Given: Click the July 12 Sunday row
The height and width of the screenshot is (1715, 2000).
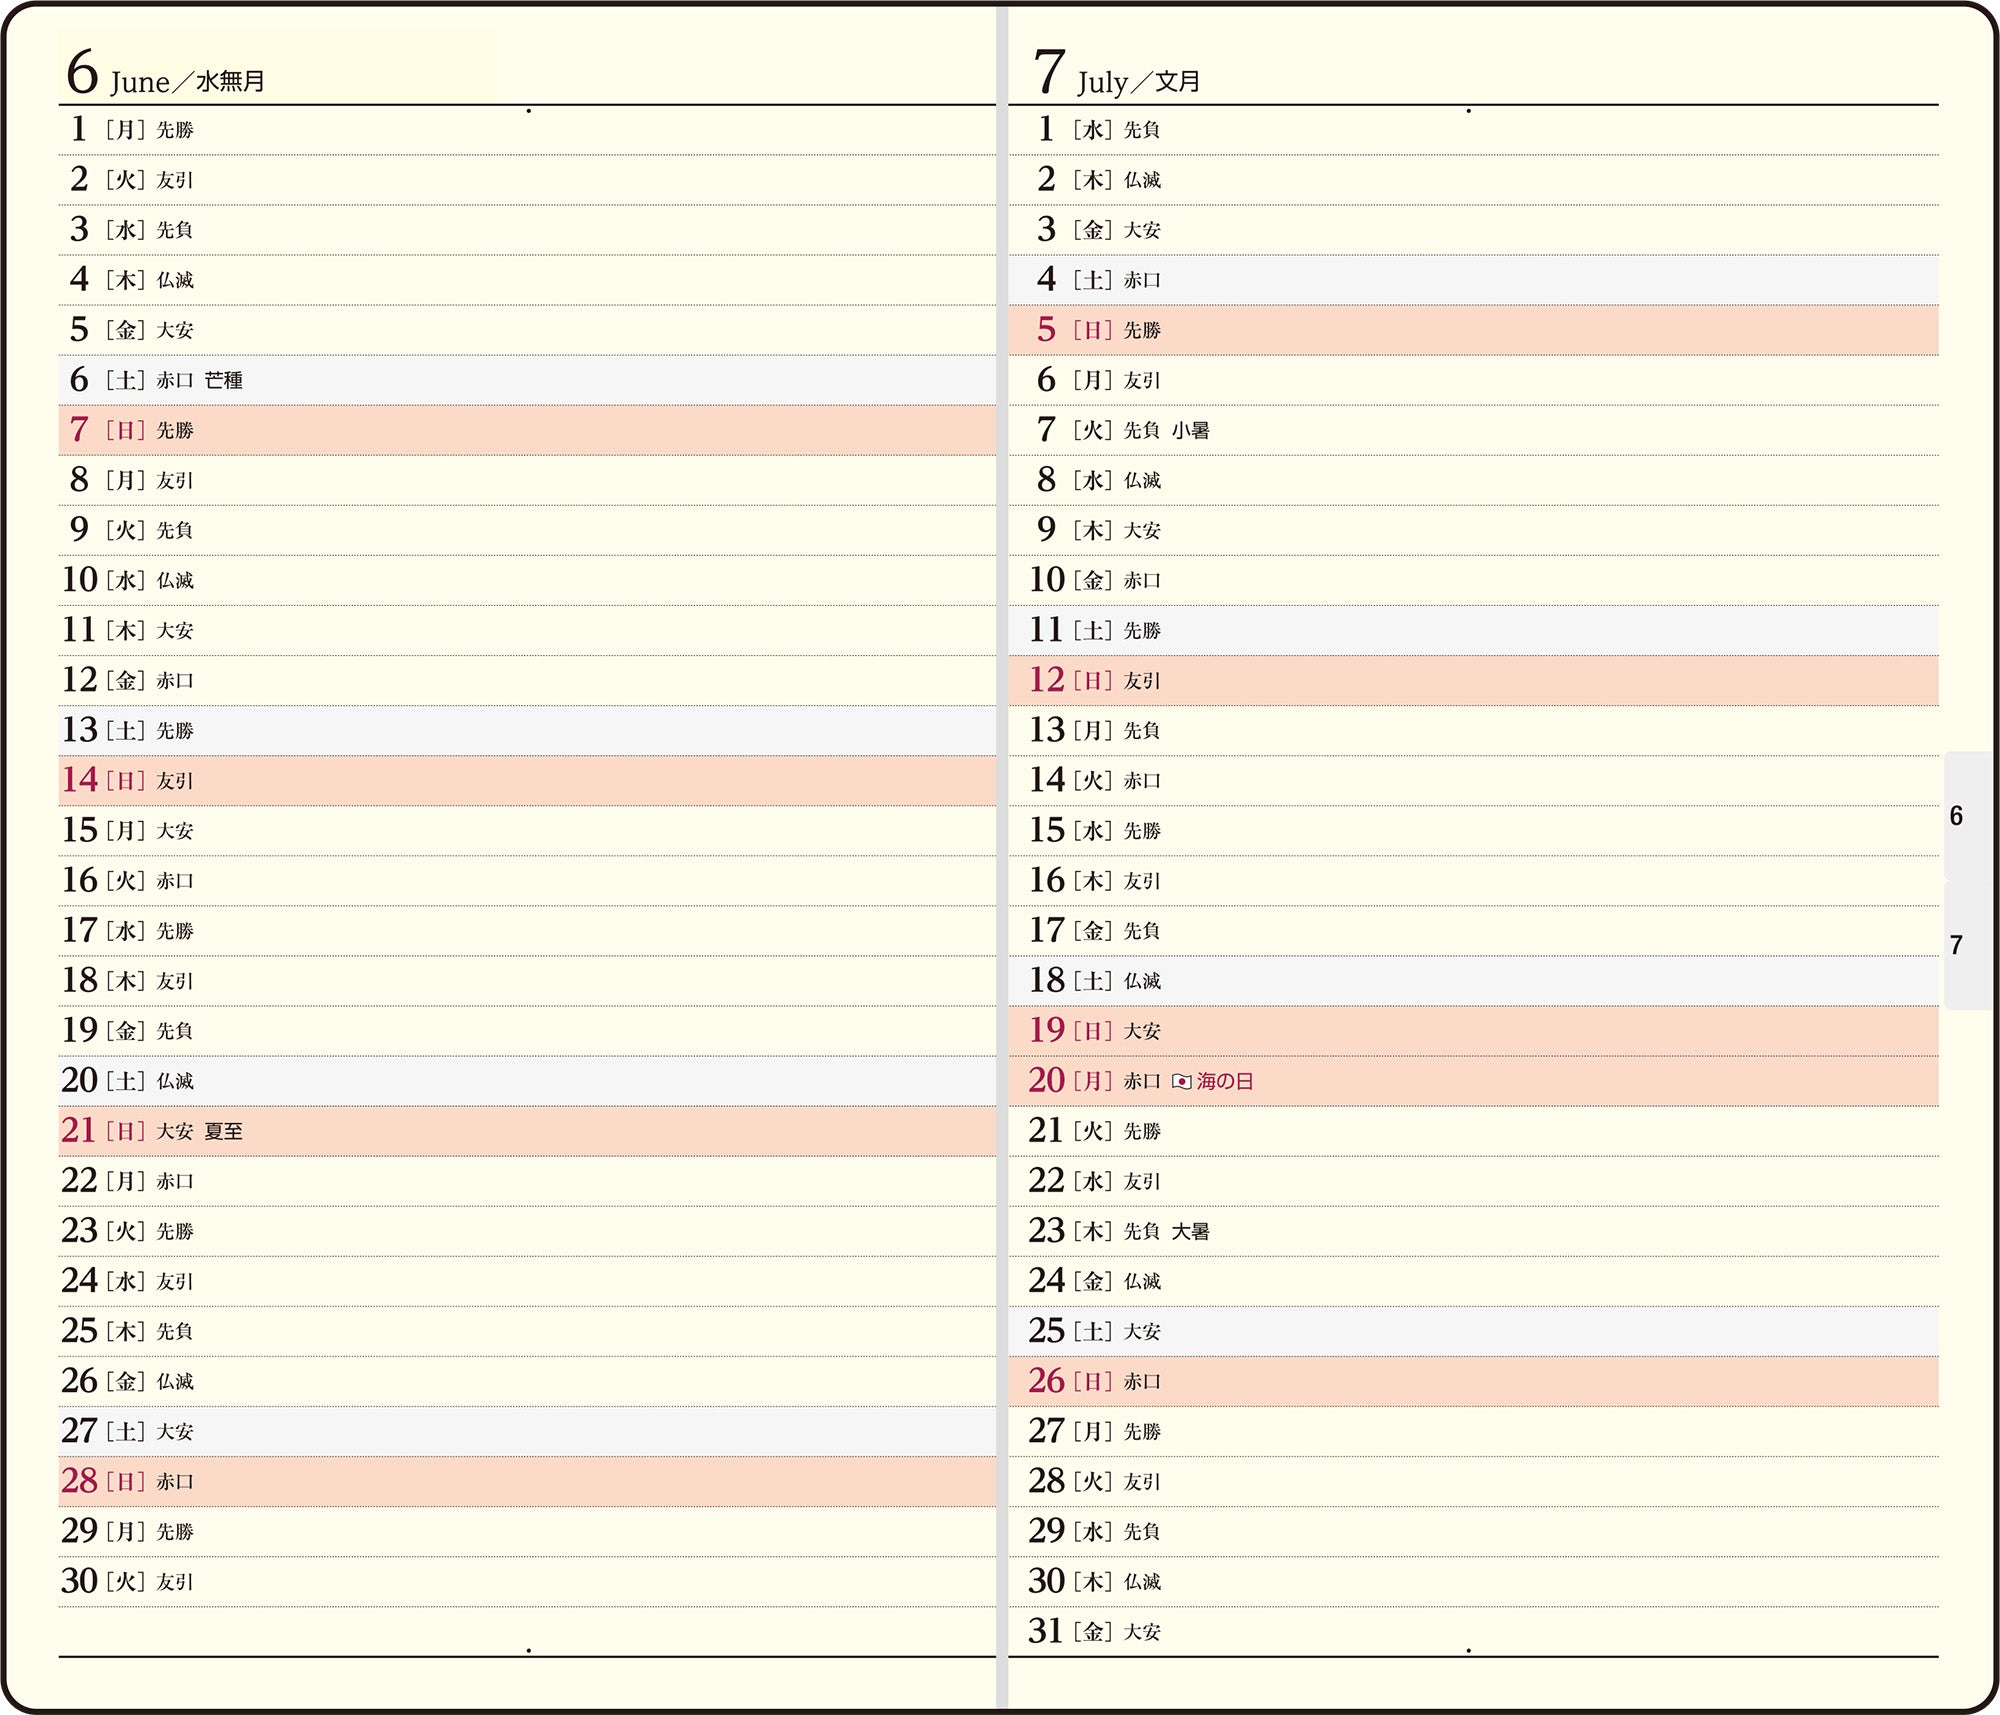Looking at the screenshot, I should click(x=1473, y=681).
